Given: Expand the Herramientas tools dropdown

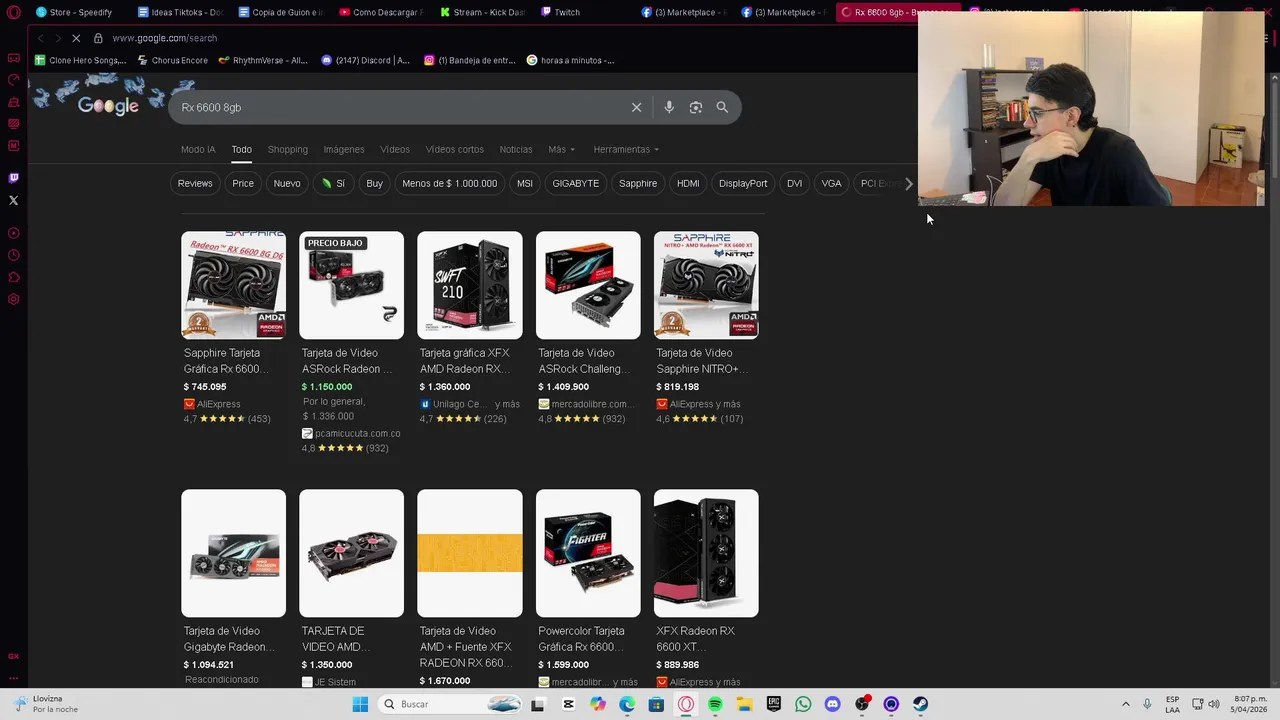Looking at the screenshot, I should coord(626,149).
